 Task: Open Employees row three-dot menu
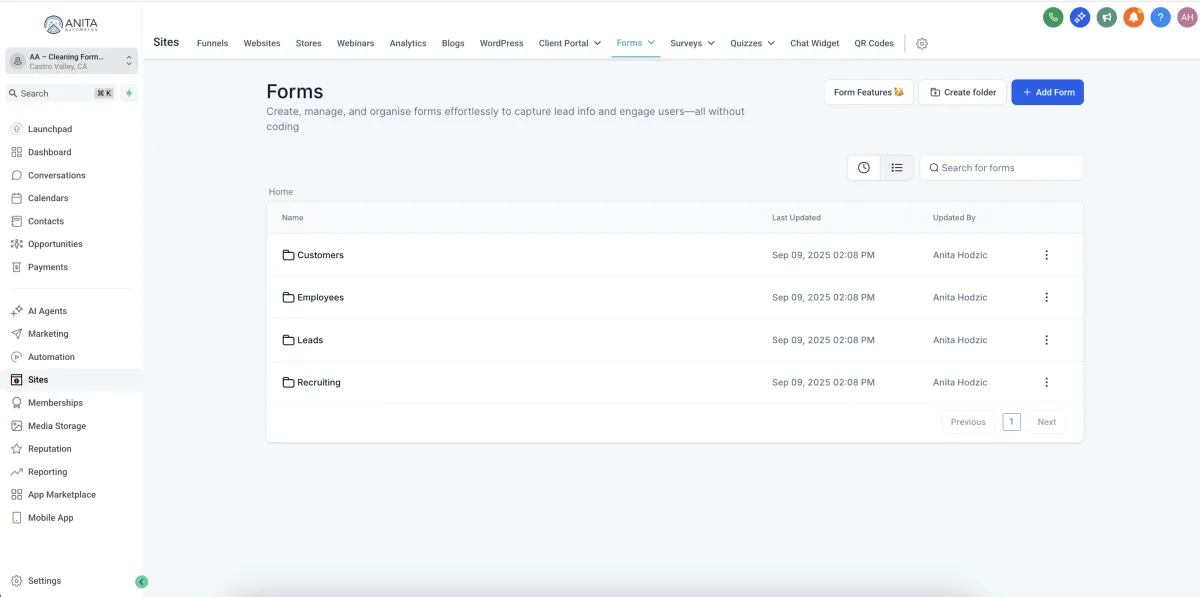(x=1047, y=297)
